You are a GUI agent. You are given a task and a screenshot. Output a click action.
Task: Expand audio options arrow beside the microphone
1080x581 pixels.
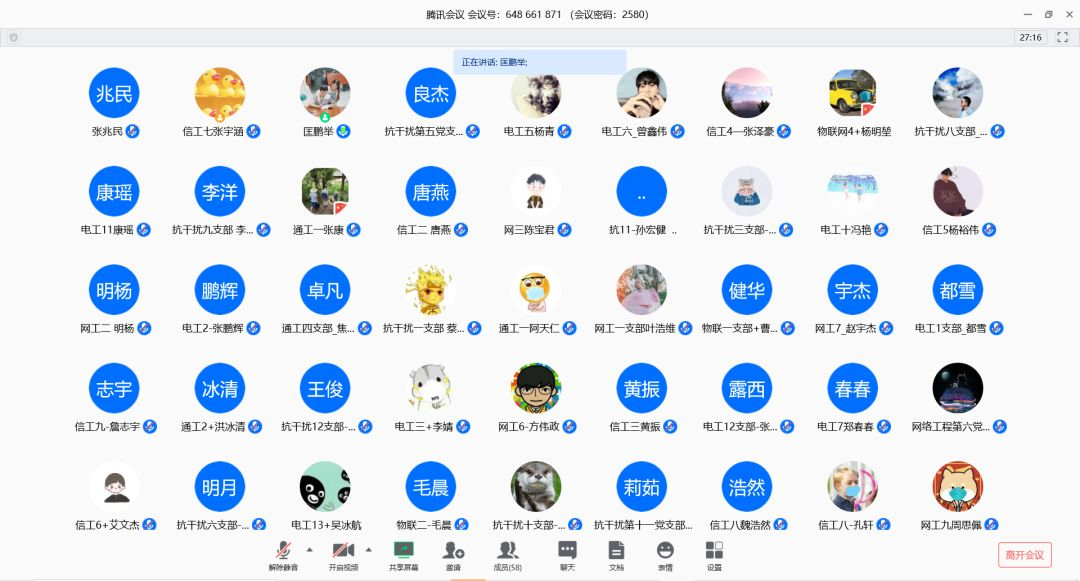pos(309,549)
